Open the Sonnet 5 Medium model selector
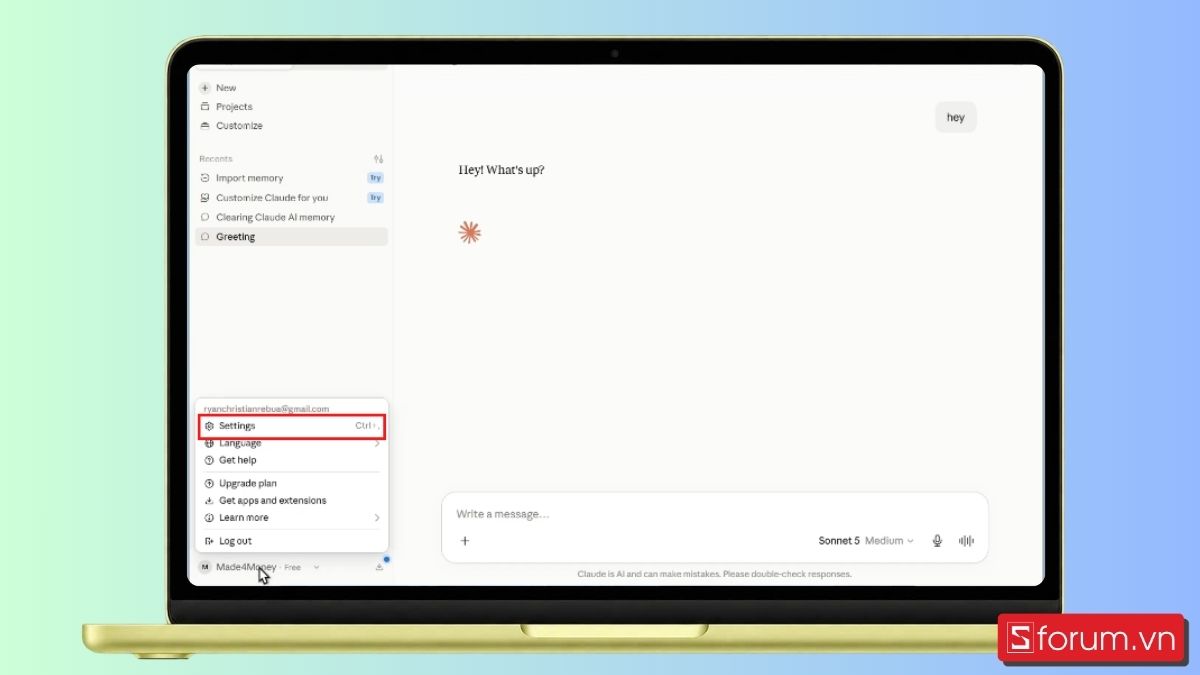Image resolution: width=1200 pixels, height=675 pixels. click(x=866, y=541)
